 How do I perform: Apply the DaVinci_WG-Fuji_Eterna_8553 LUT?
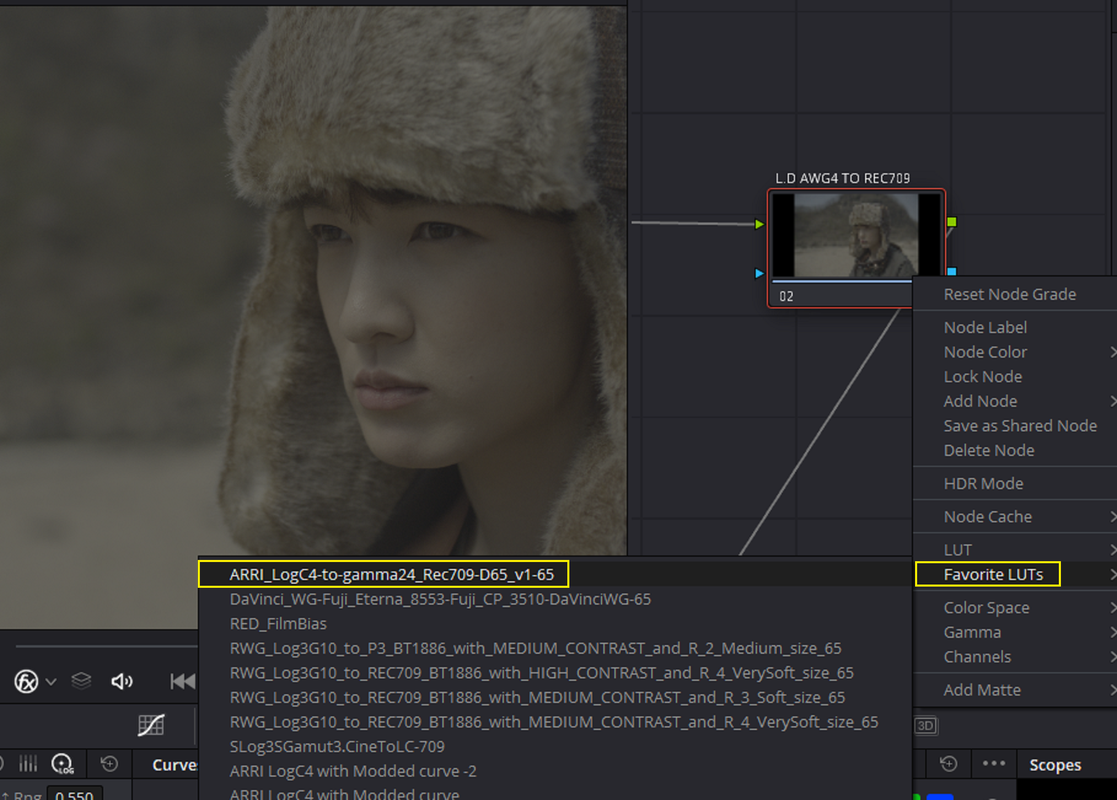pyautogui.click(x=555, y=599)
